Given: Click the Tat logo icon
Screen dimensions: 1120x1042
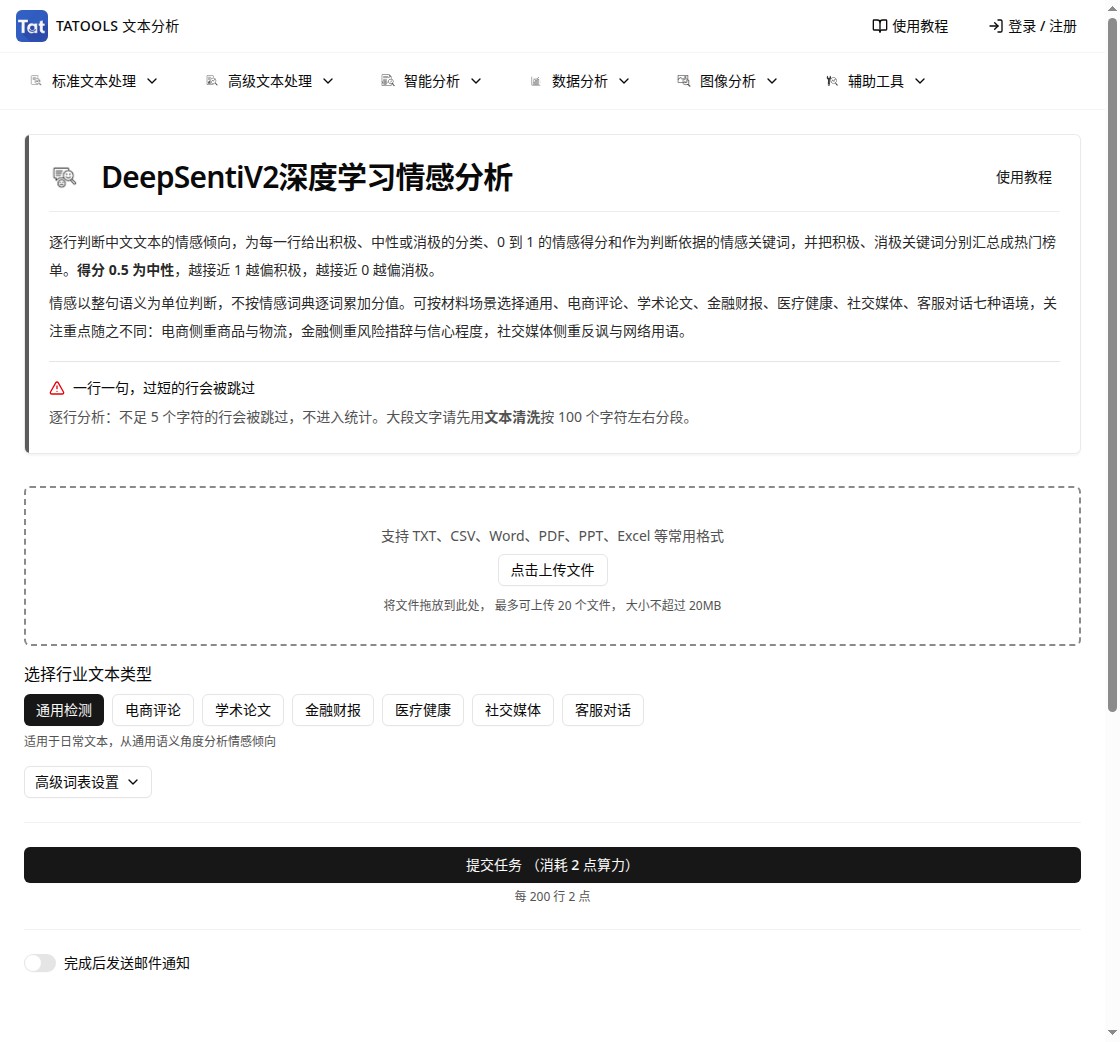Looking at the screenshot, I should [31, 26].
